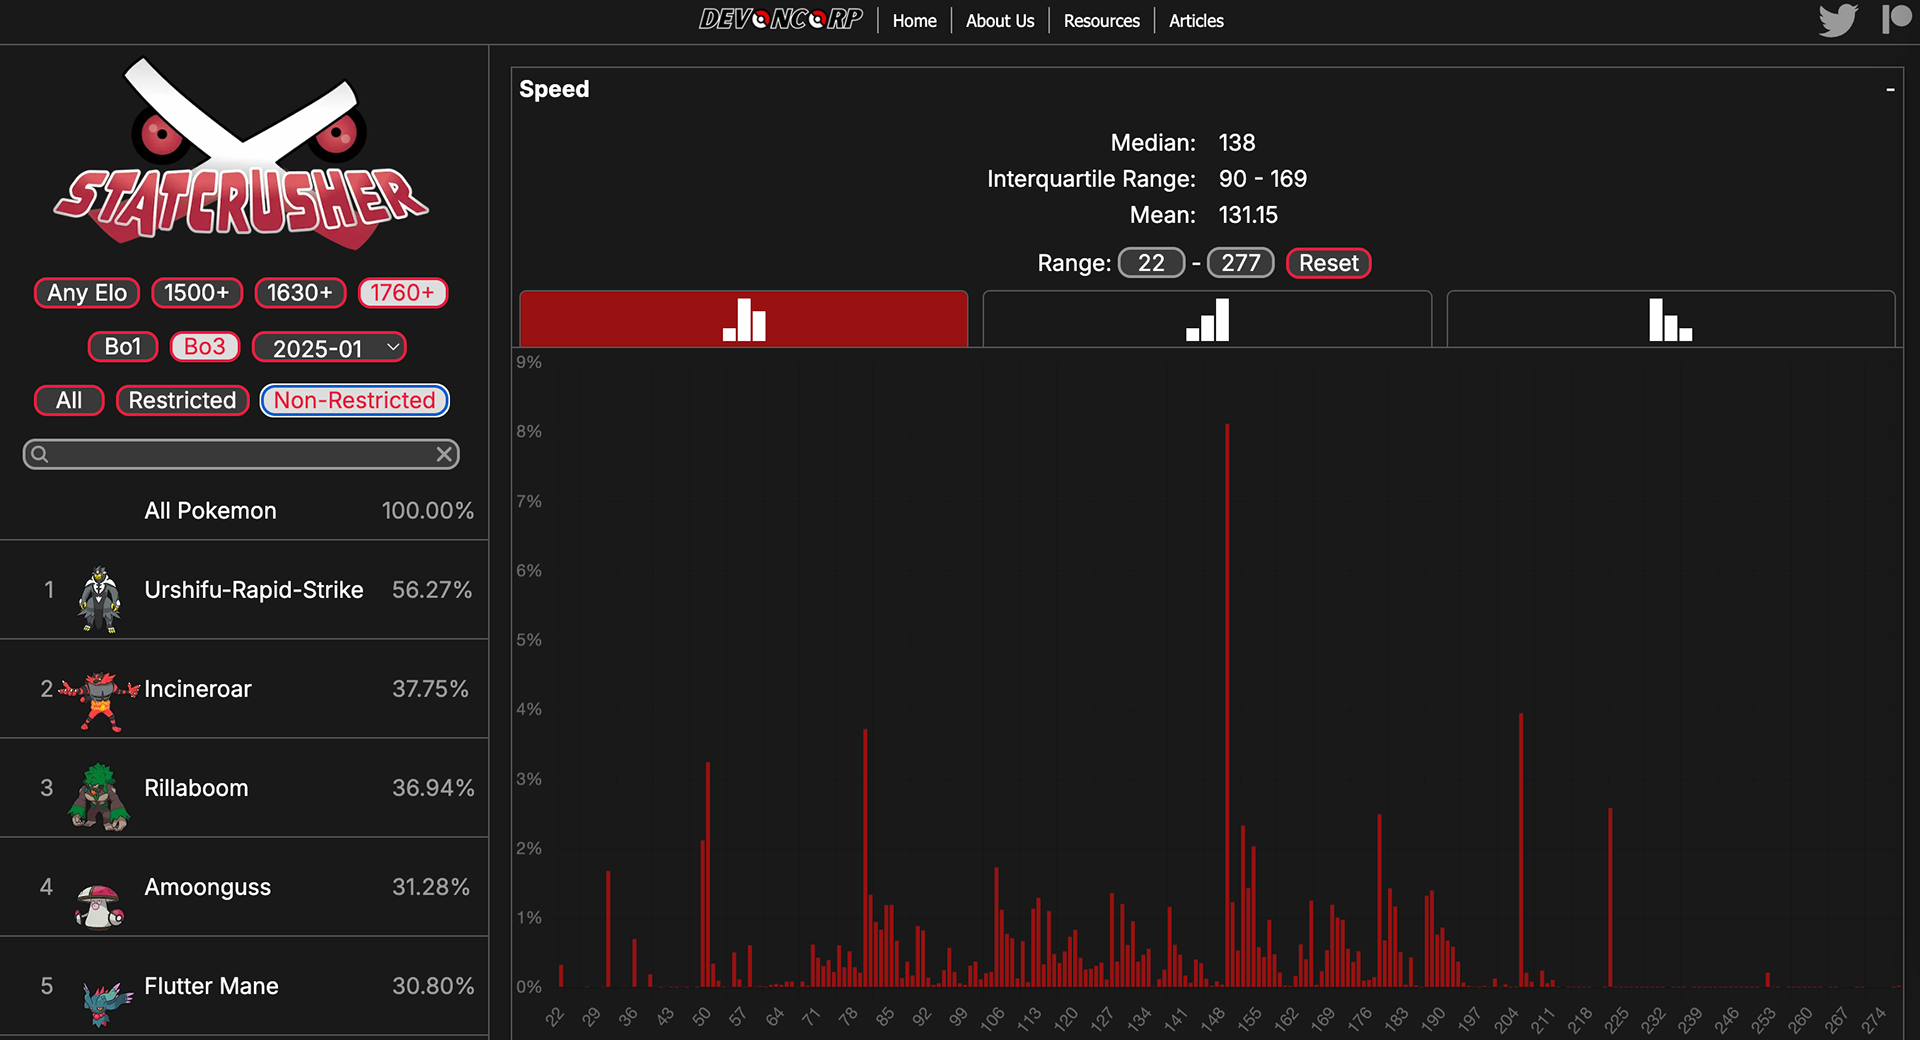Screen dimensions: 1920x1040
Task: Open the Resources menu item
Action: click(1101, 20)
